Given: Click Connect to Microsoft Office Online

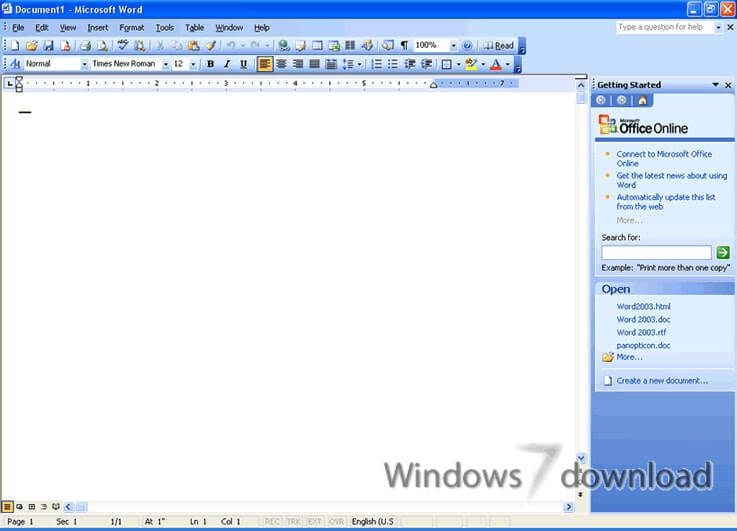Looking at the screenshot, I should pos(664,158).
